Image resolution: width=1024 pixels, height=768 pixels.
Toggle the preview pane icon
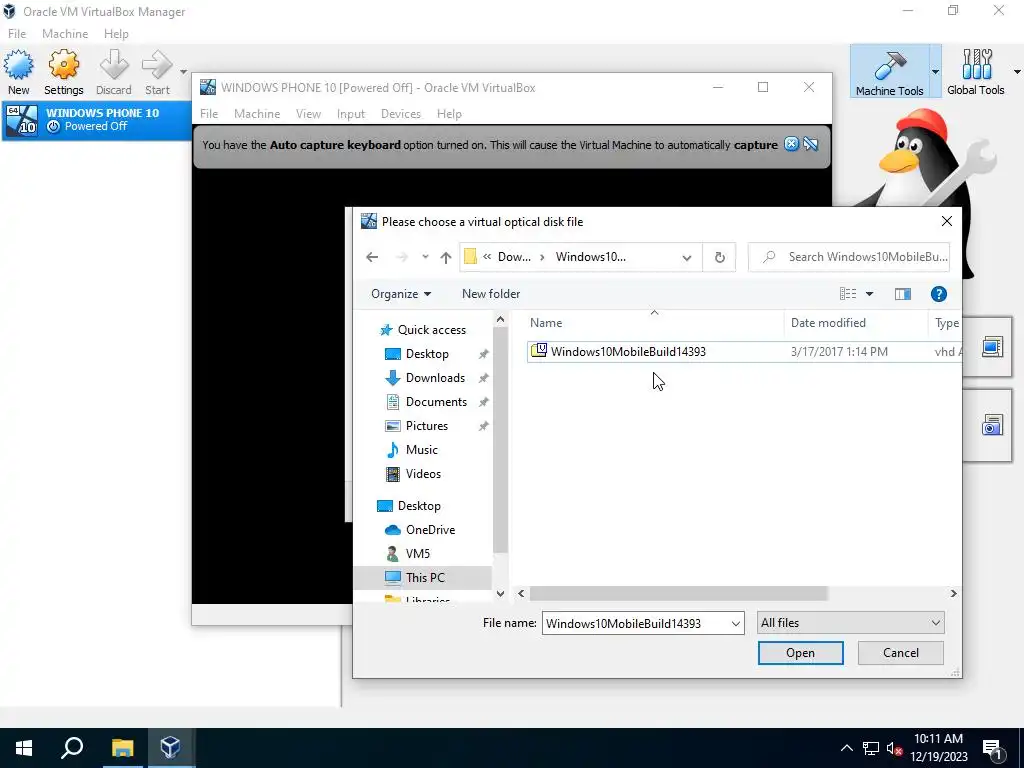tap(903, 294)
